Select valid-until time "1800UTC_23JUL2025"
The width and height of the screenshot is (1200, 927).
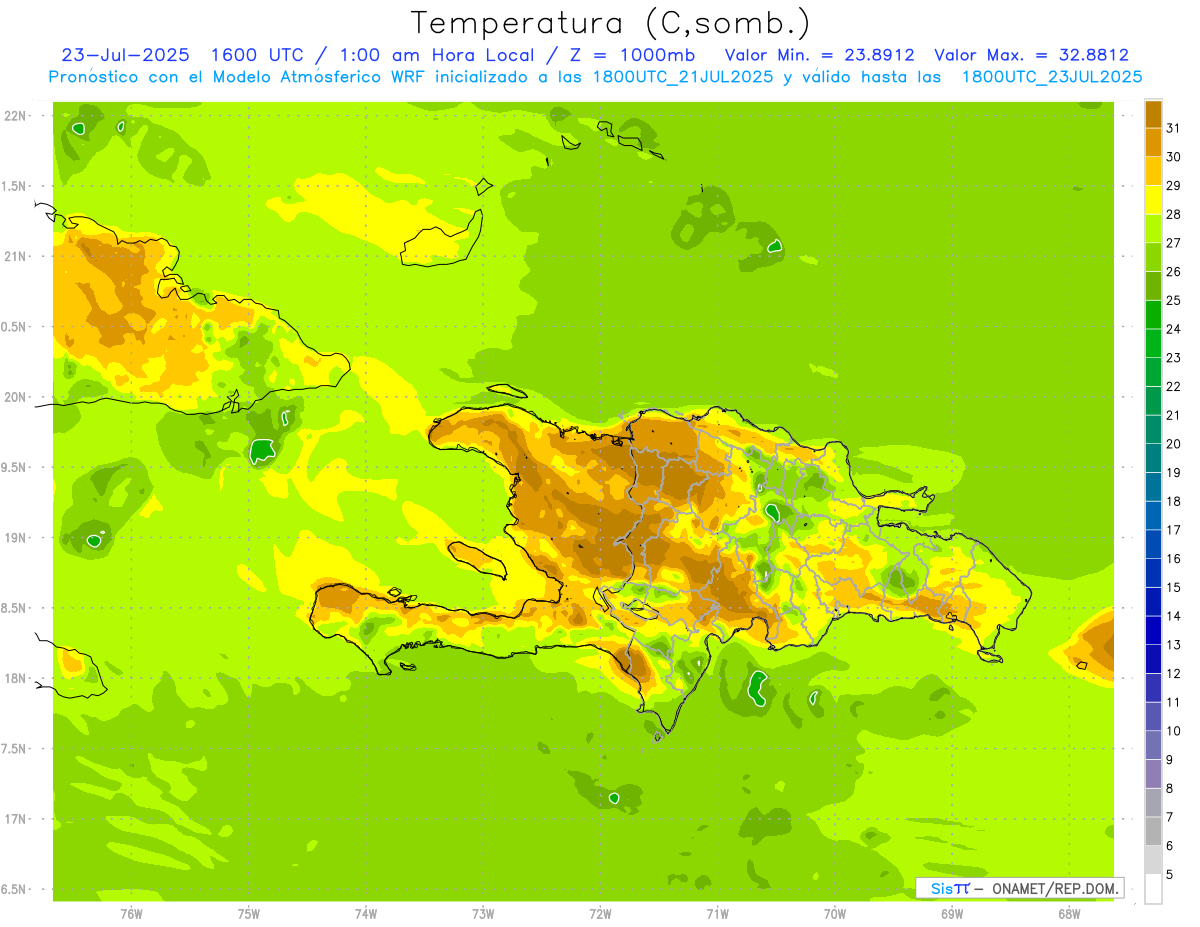1052,77
